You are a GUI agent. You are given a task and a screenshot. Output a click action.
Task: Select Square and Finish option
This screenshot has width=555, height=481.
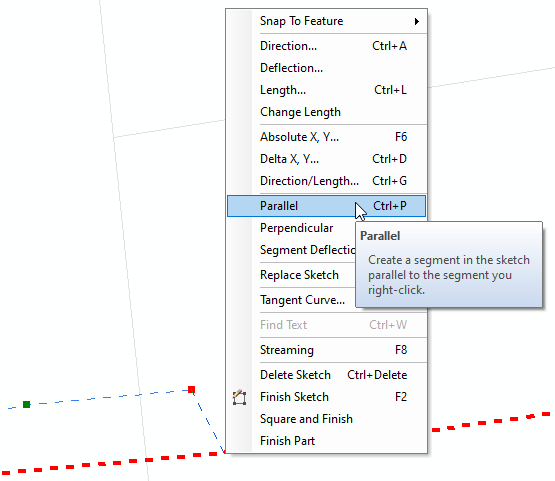(x=326, y=419)
